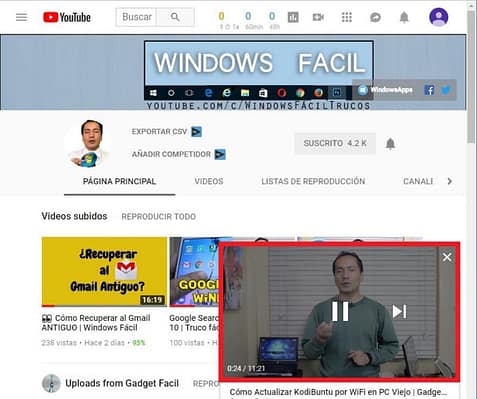The width and height of the screenshot is (477, 399).
Task: Open the vidIQ bar chart stats icon
Action: pos(293,17)
